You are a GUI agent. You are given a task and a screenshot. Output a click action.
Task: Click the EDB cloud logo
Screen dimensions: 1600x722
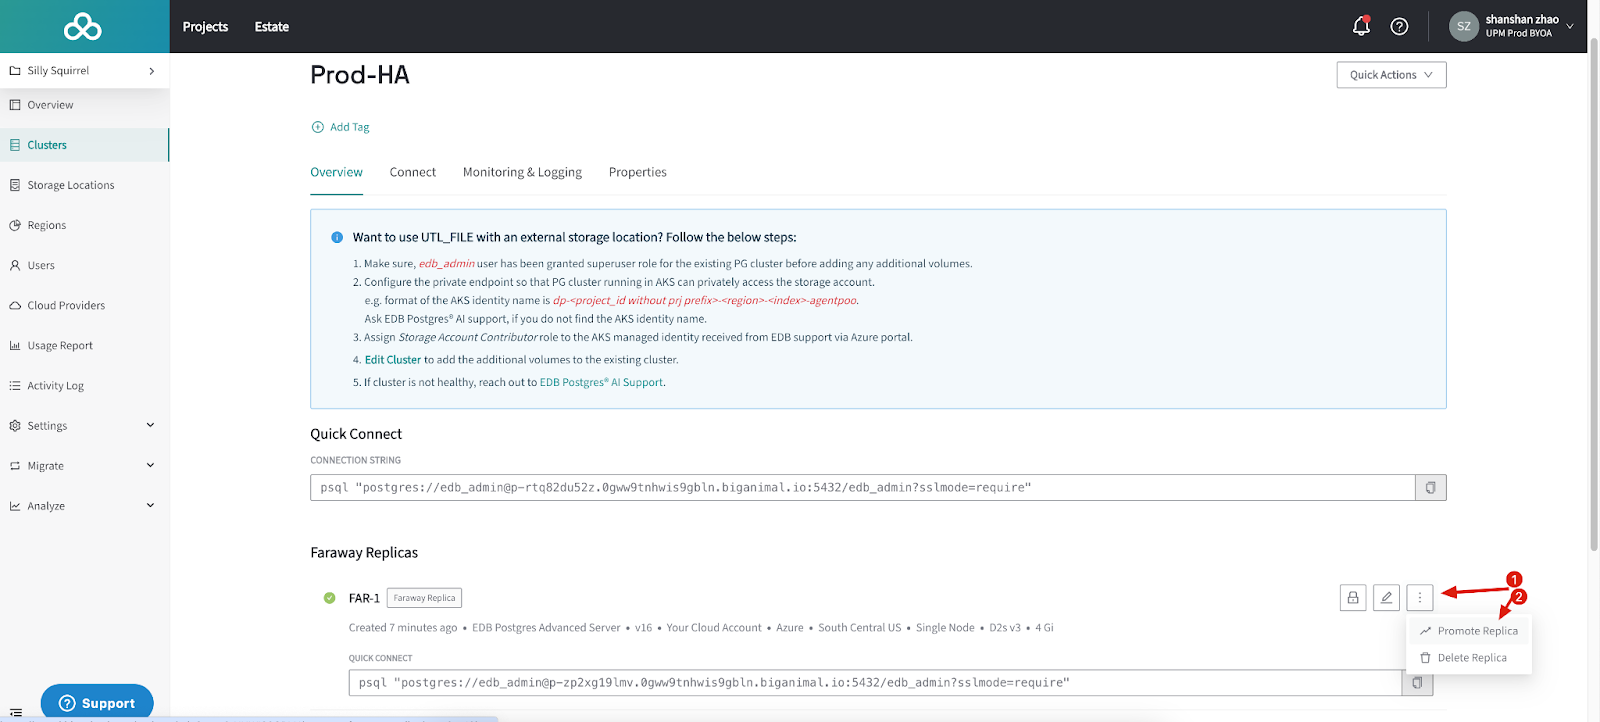83,27
